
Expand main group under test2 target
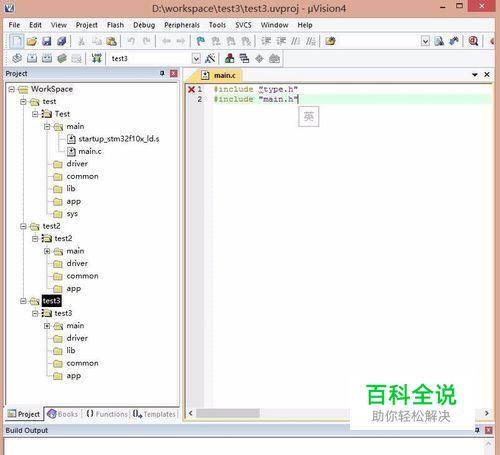pyautogui.click(x=47, y=251)
